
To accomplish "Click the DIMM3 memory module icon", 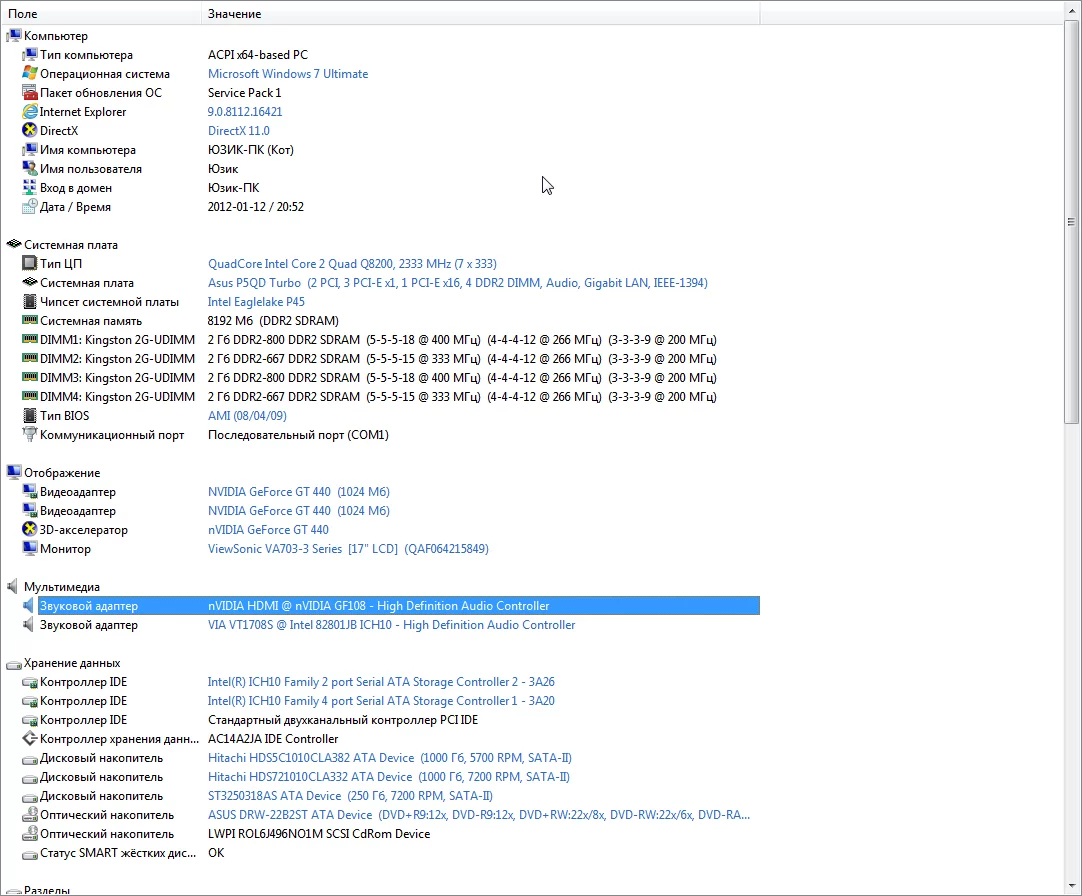I will (30, 378).
